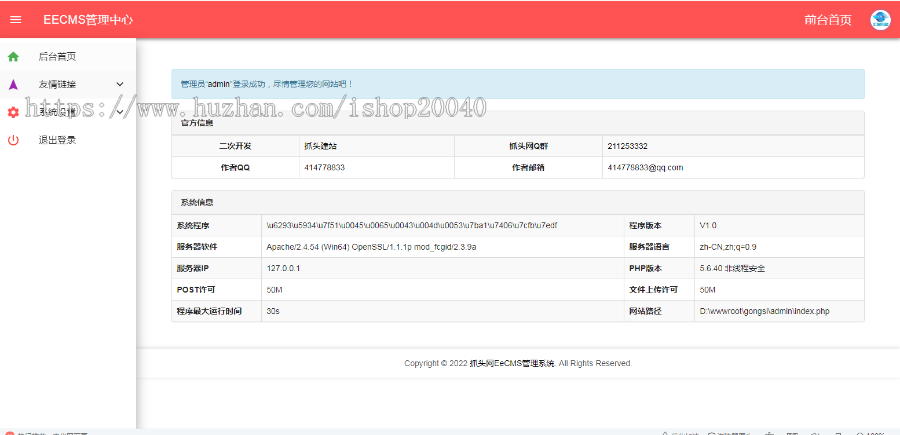Select max run time 30s value
900x435 pixels.
tap(273, 311)
